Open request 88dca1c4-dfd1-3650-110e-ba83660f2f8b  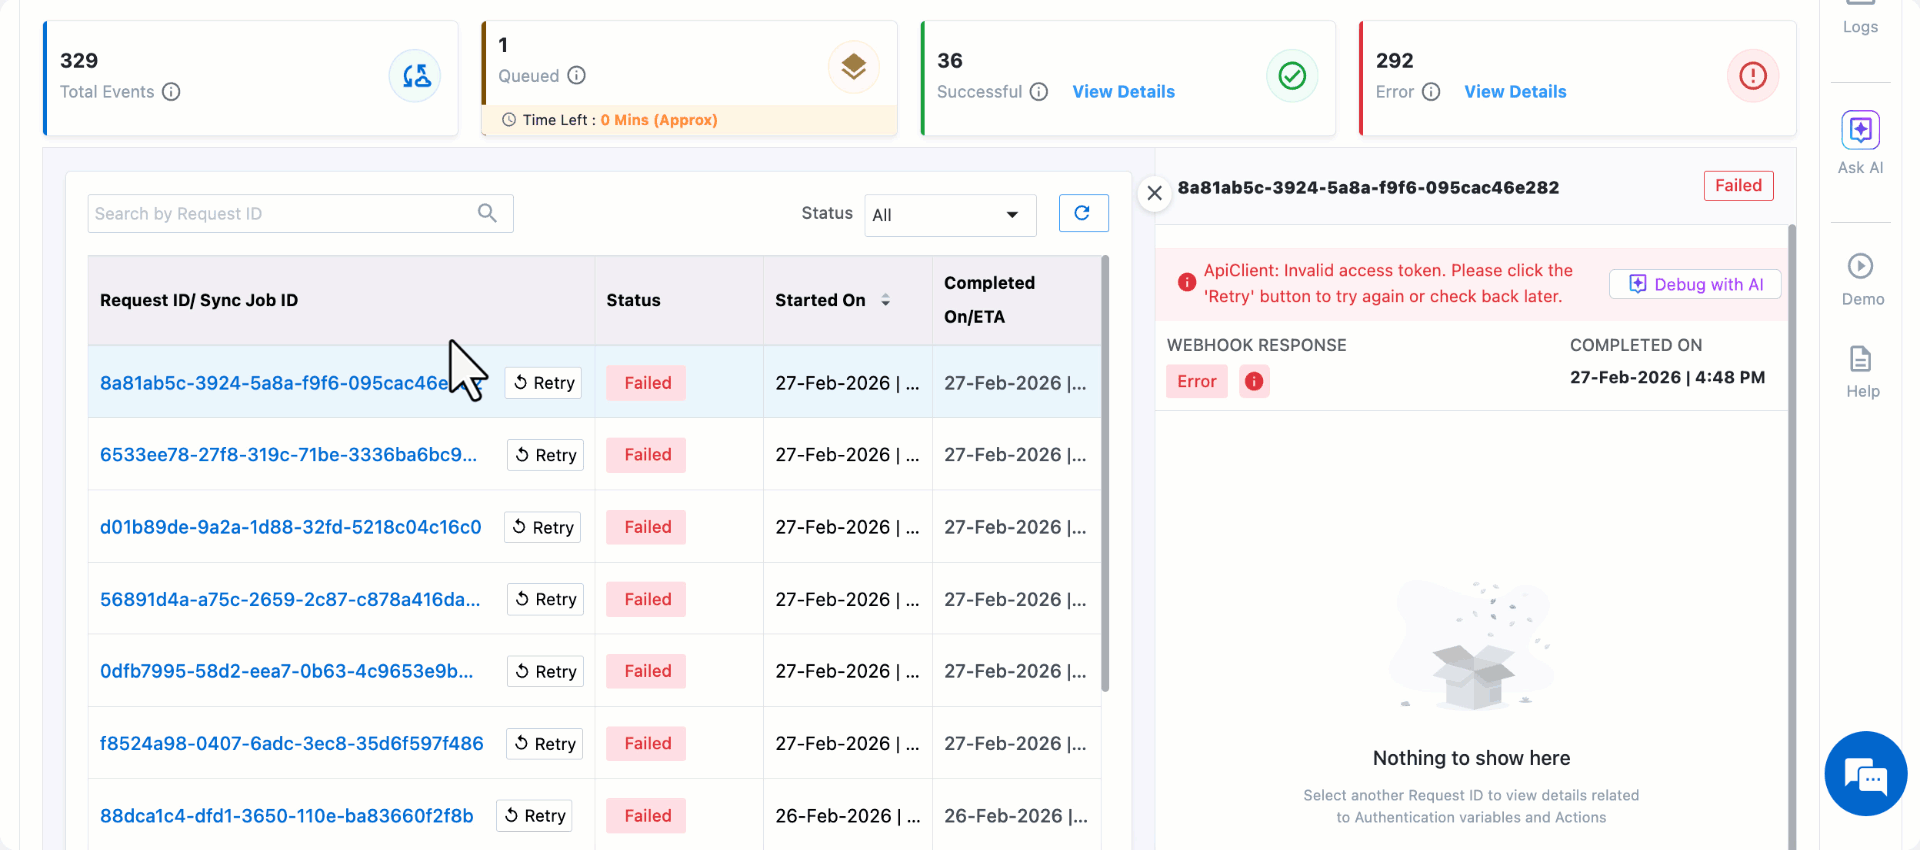coord(286,815)
